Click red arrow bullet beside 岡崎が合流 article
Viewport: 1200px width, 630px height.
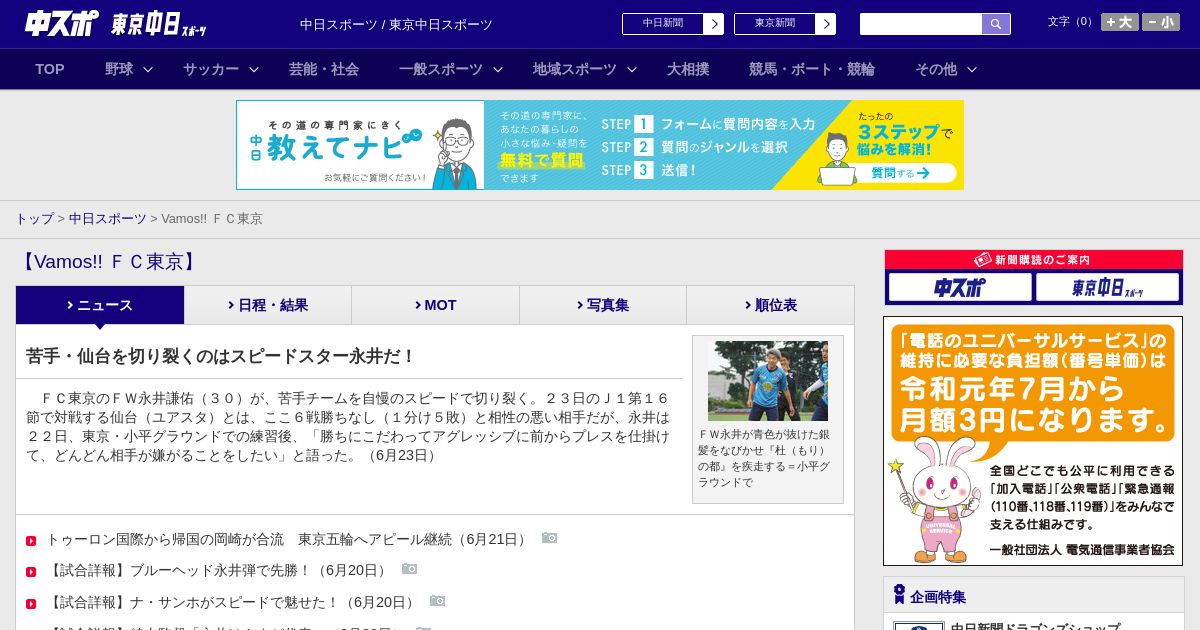click(31, 541)
